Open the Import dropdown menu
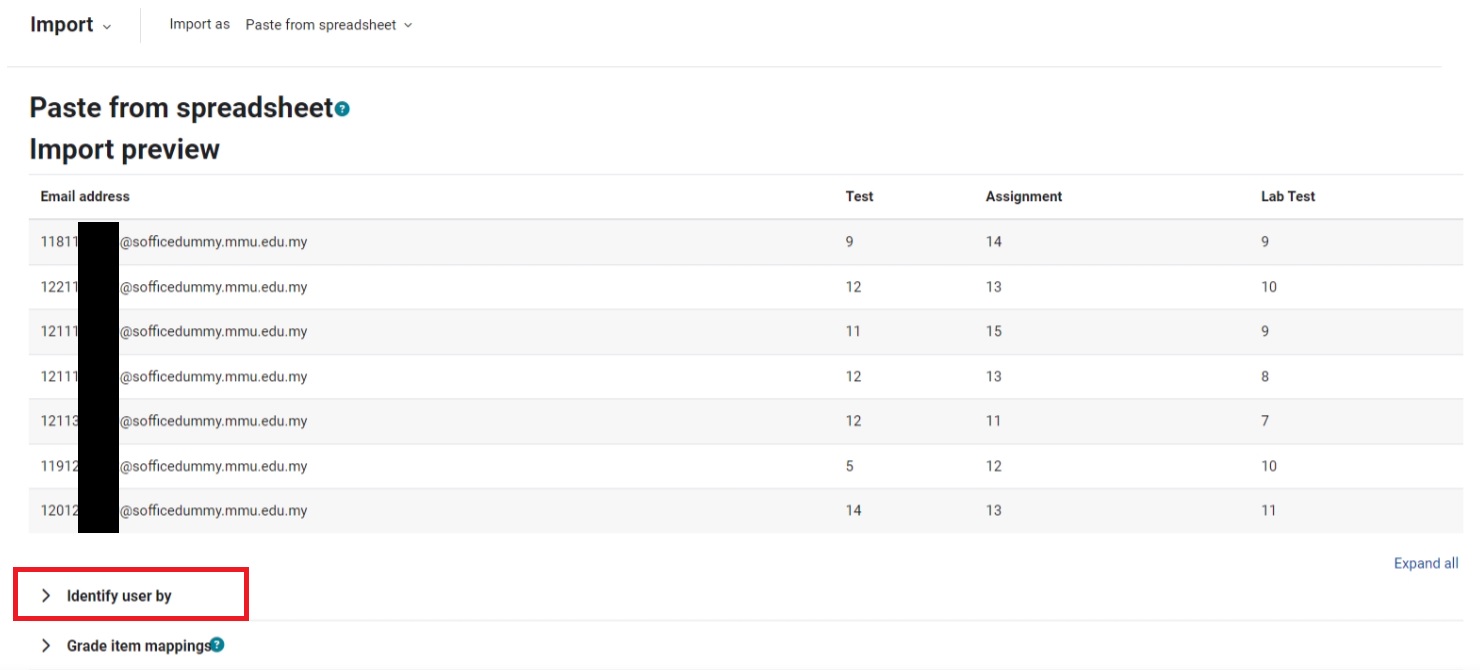This screenshot has height=670, width=1480. click(x=70, y=25)
